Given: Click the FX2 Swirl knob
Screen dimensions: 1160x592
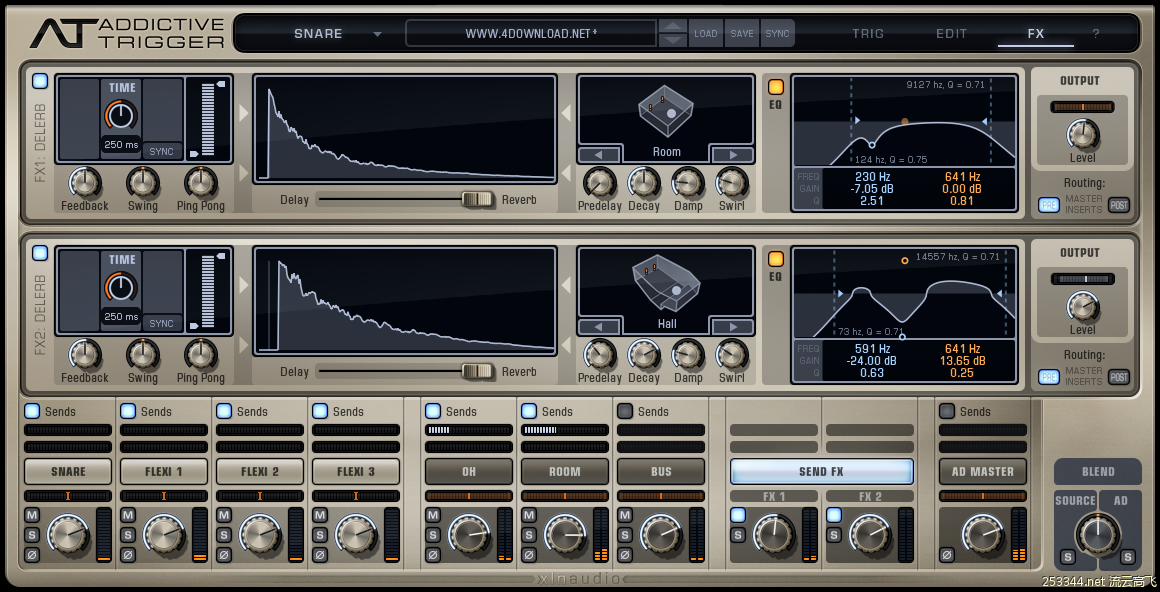Looking at the screenshot, I should coord(732,354).
